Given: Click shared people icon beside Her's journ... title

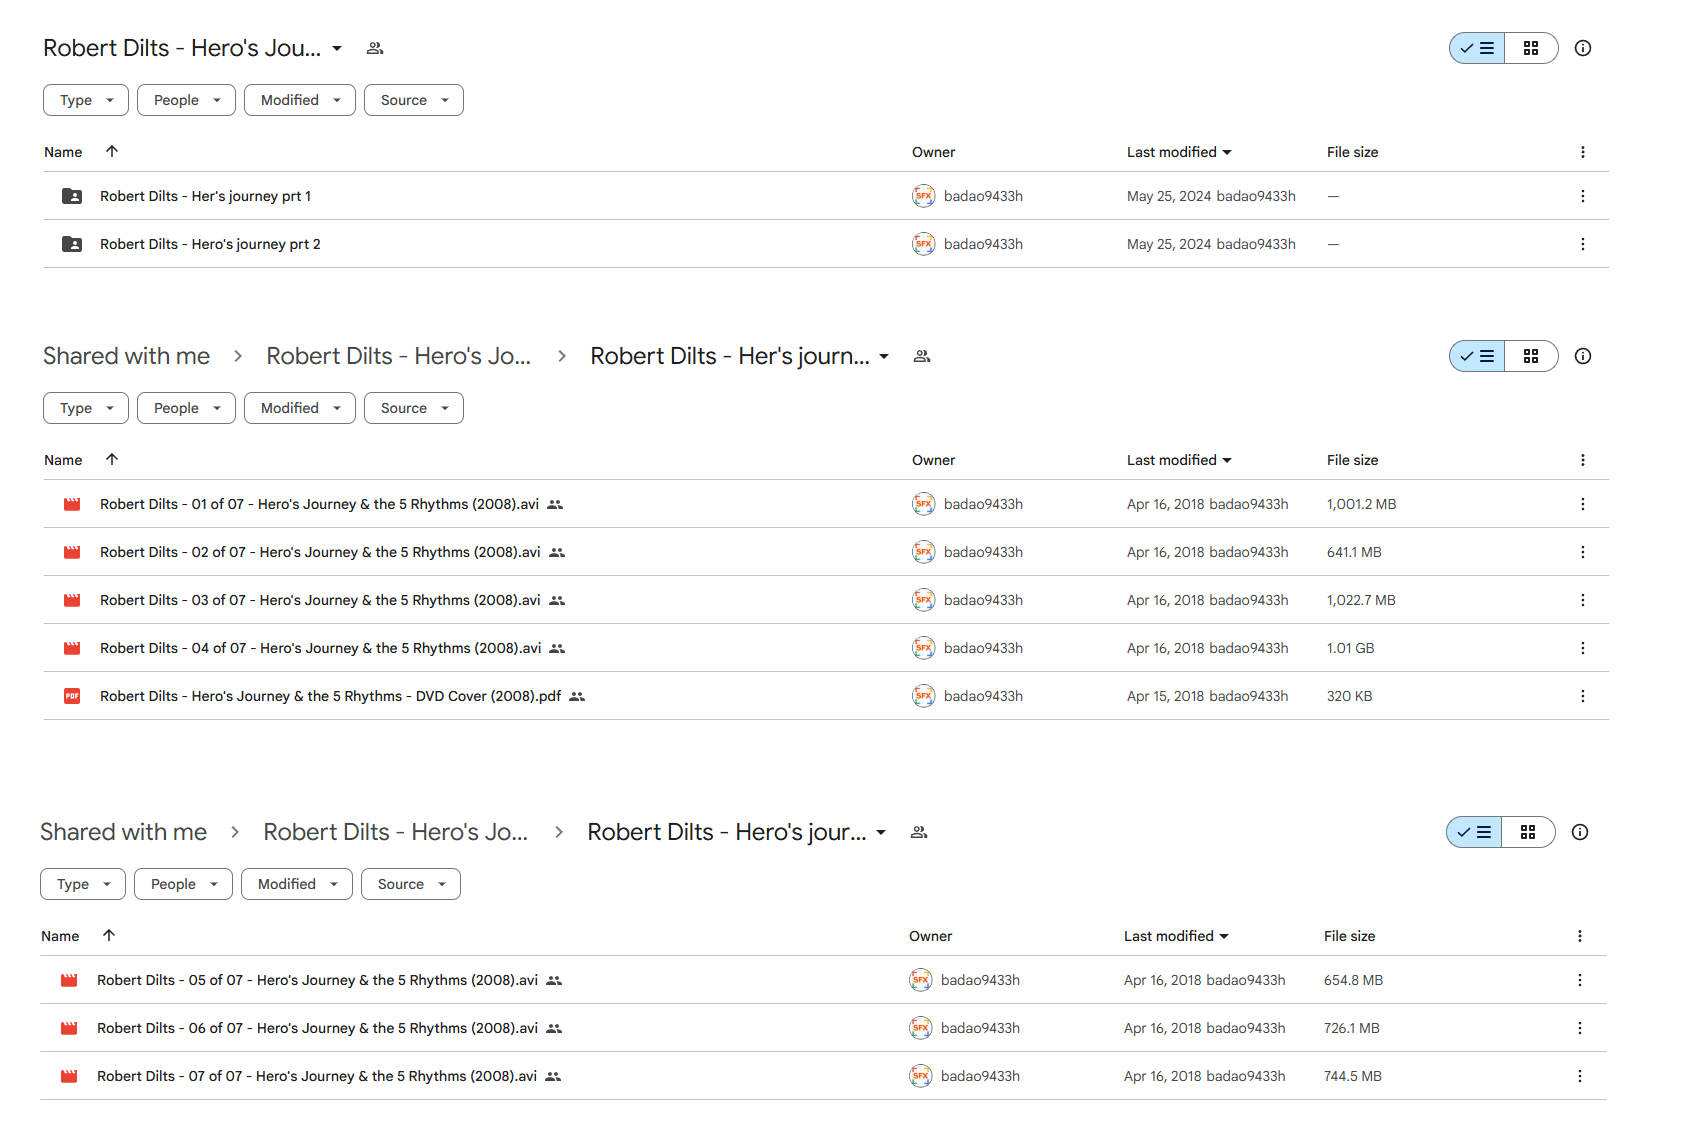Looking at the screenshot, I should (x=922, y=356).
